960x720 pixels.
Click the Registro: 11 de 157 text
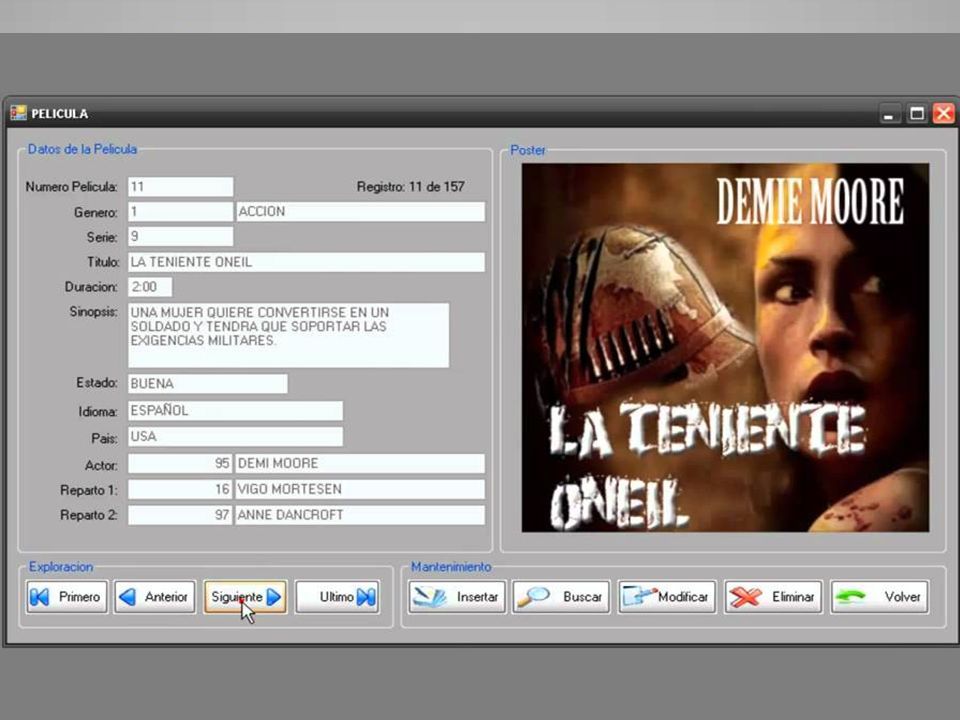pos(410,187)
